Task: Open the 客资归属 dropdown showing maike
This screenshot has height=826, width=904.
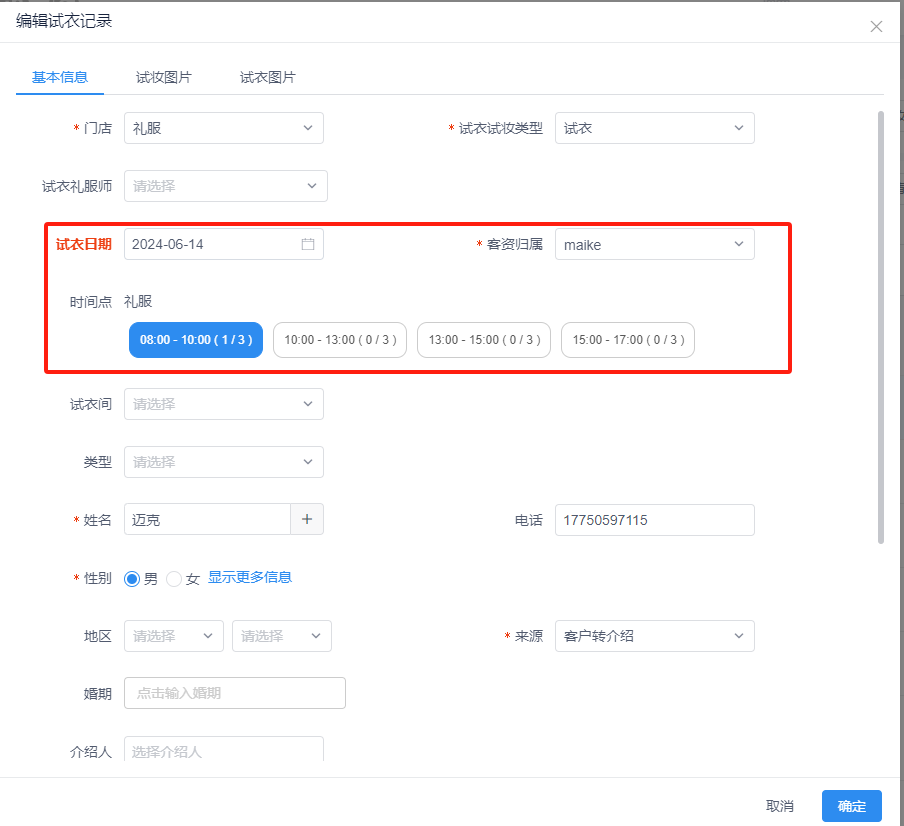Action: pos(654,244)
